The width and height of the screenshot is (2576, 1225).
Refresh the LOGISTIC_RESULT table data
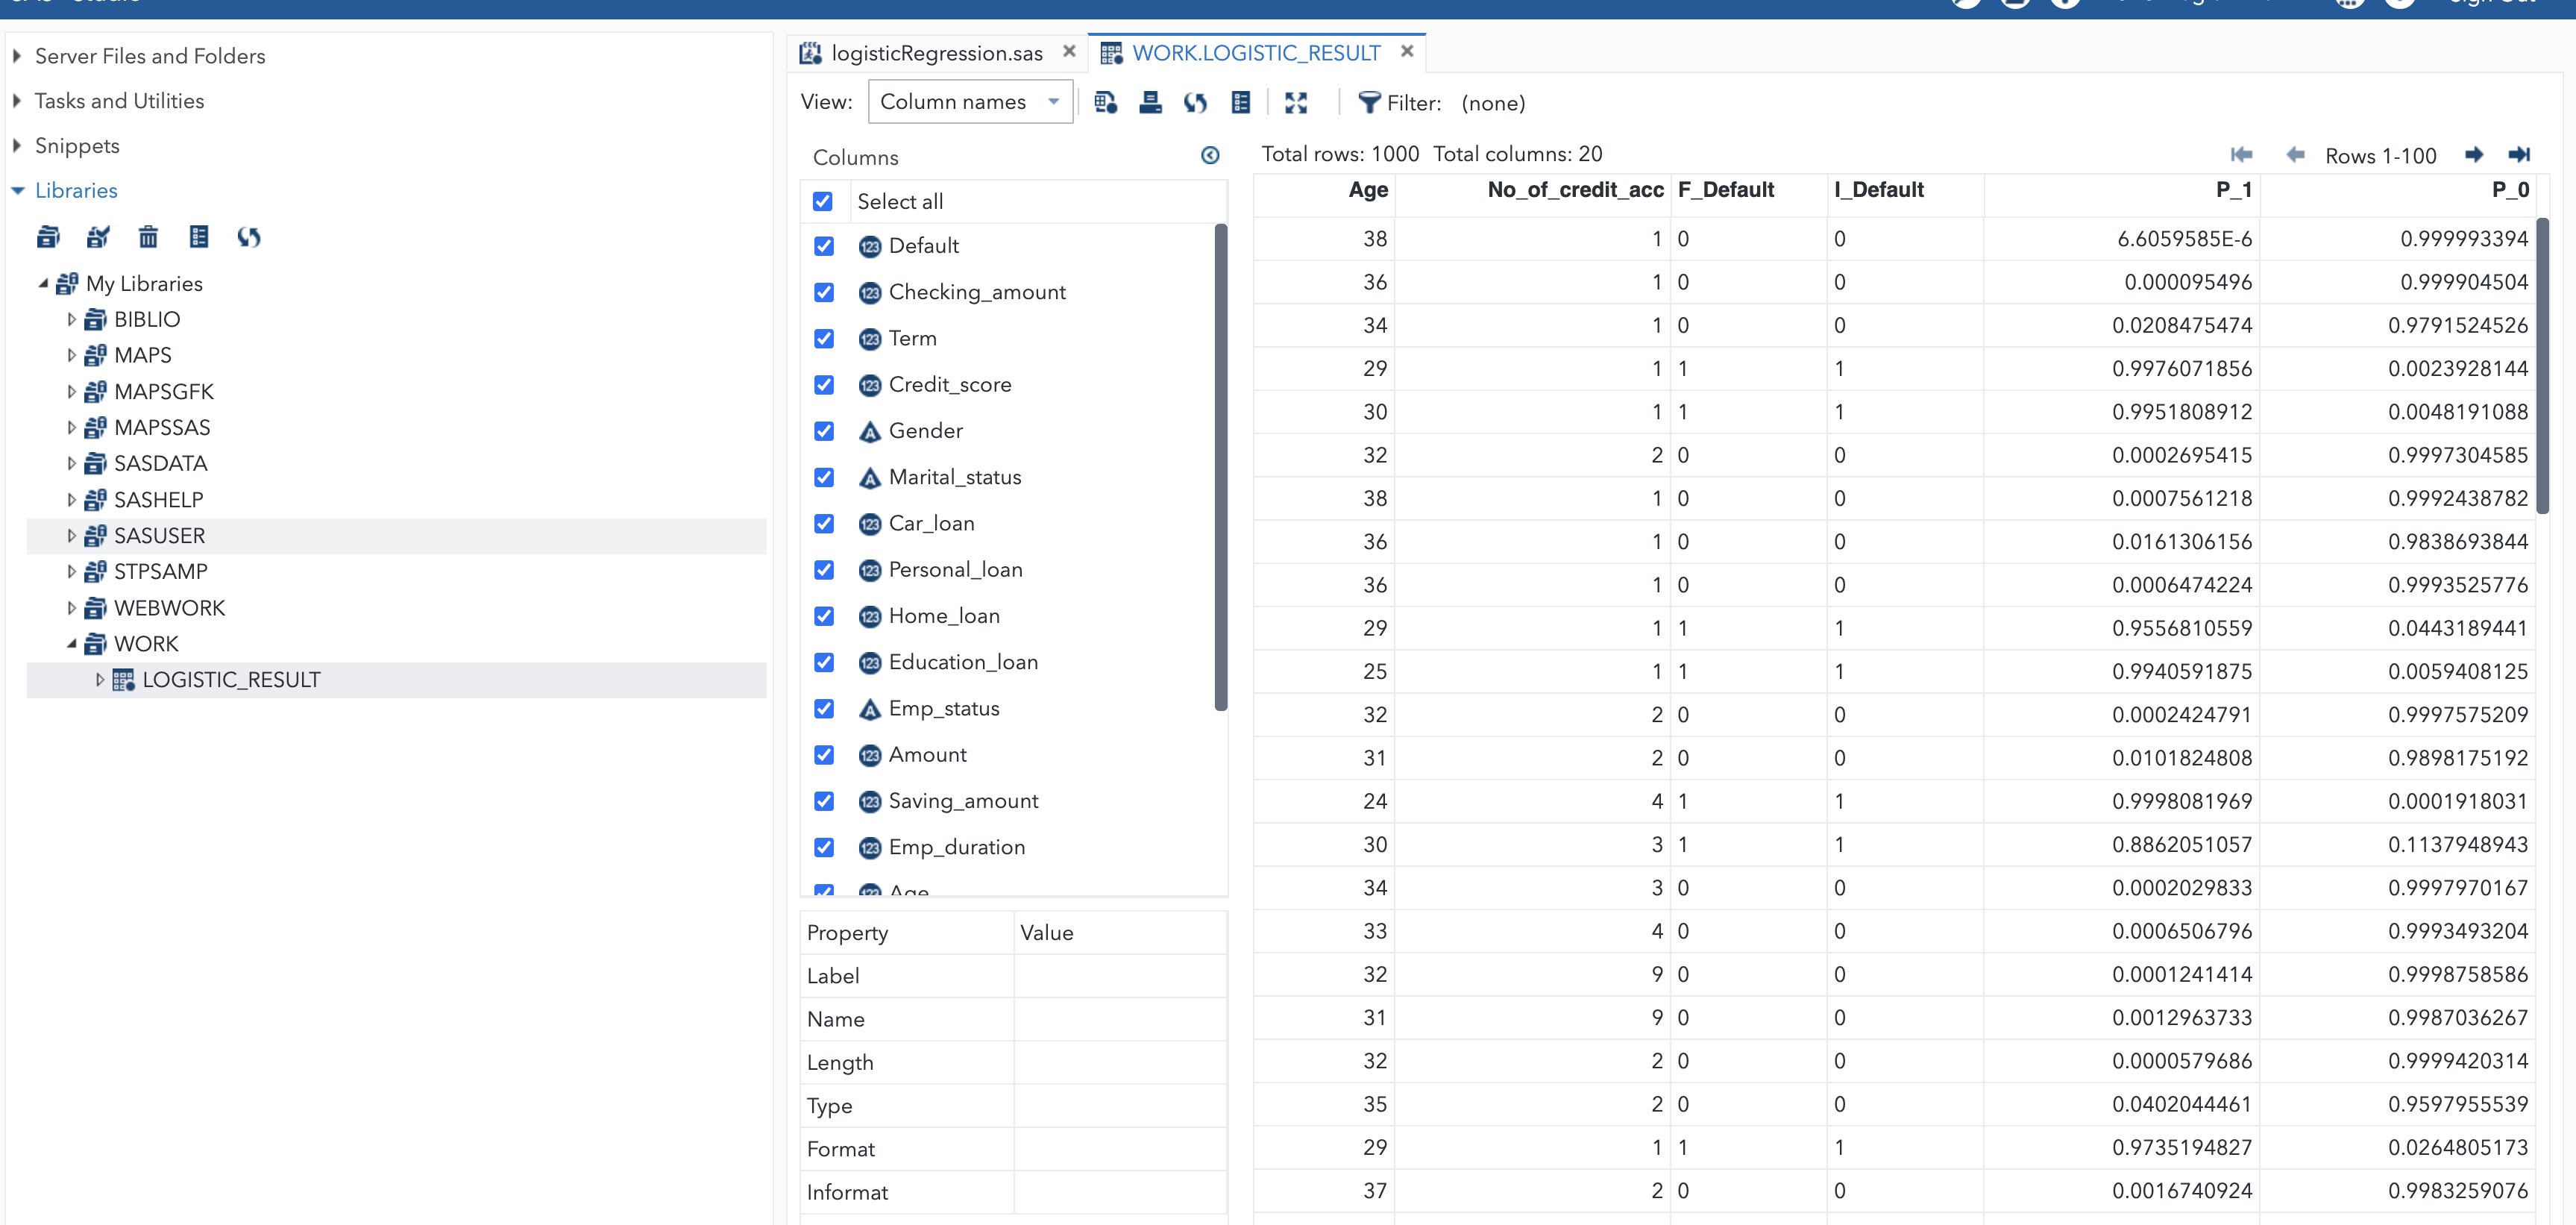pos(1196,102)
